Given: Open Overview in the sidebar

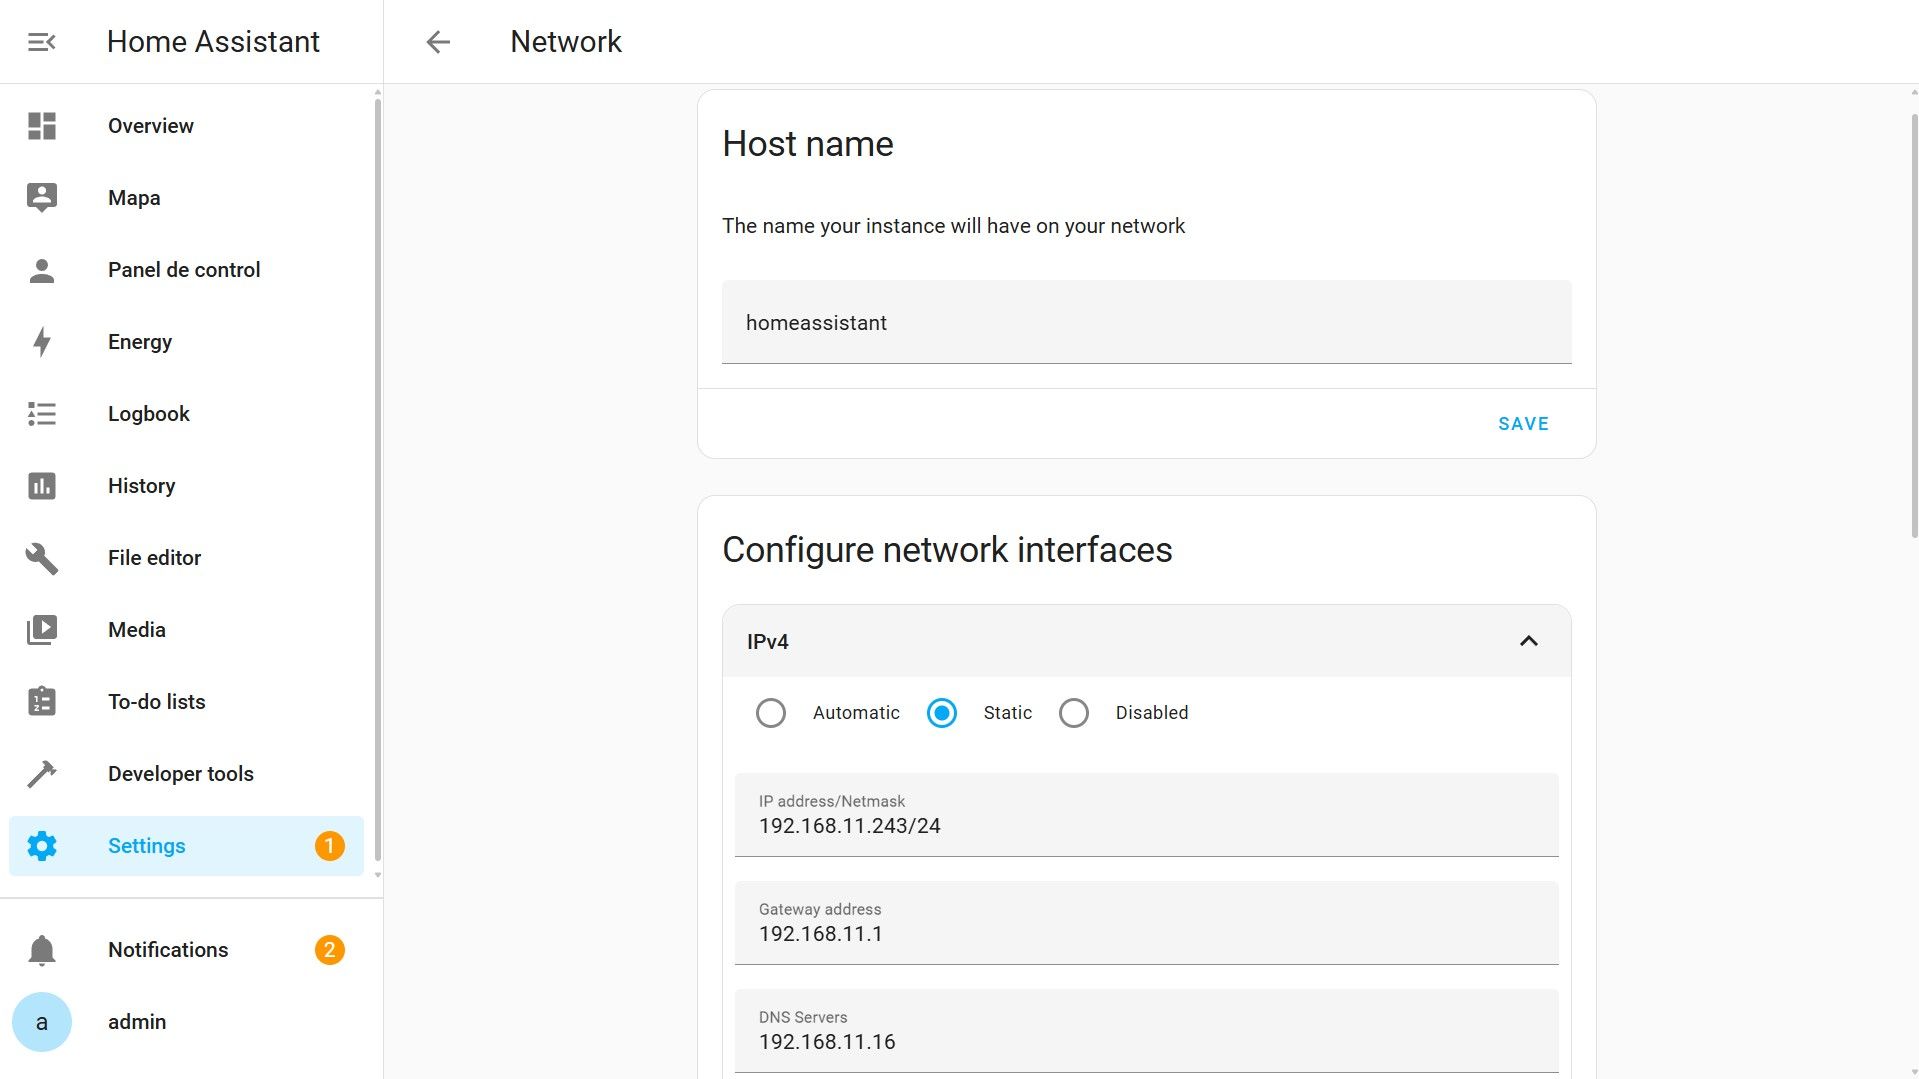Looking at the screenshot, I should pos(186,126).
